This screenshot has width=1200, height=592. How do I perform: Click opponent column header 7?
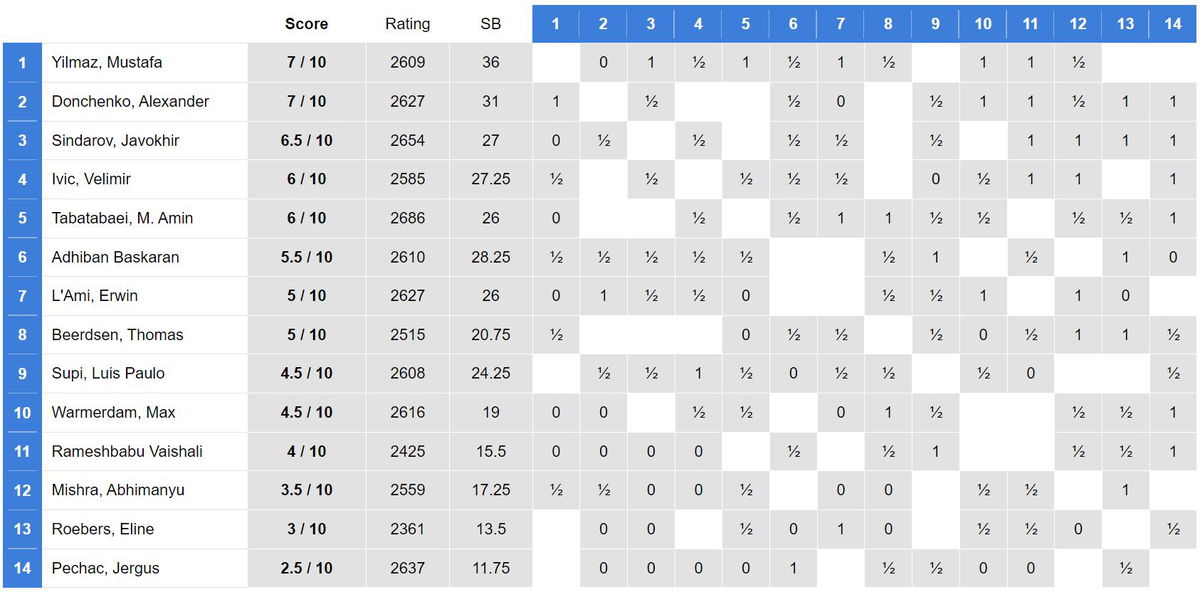point(841,23)
